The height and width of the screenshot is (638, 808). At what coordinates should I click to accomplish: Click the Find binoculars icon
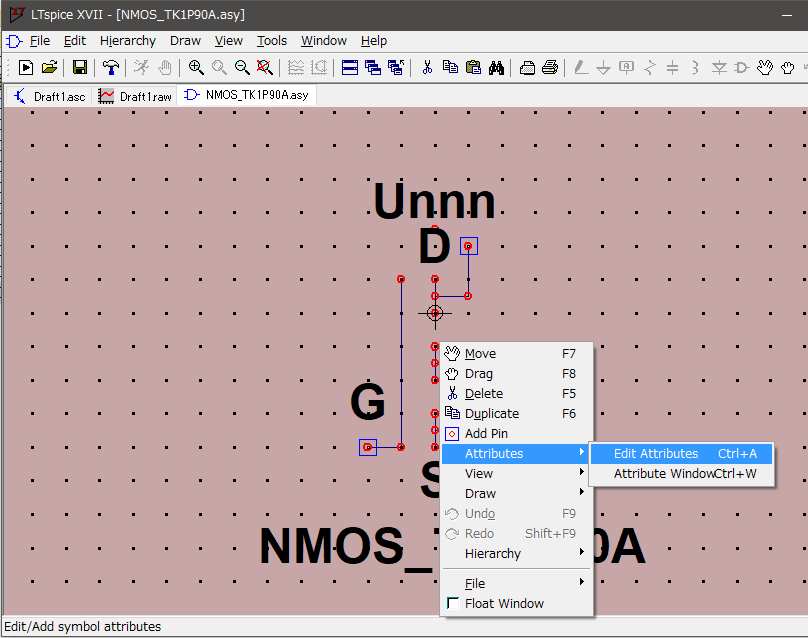496,68
